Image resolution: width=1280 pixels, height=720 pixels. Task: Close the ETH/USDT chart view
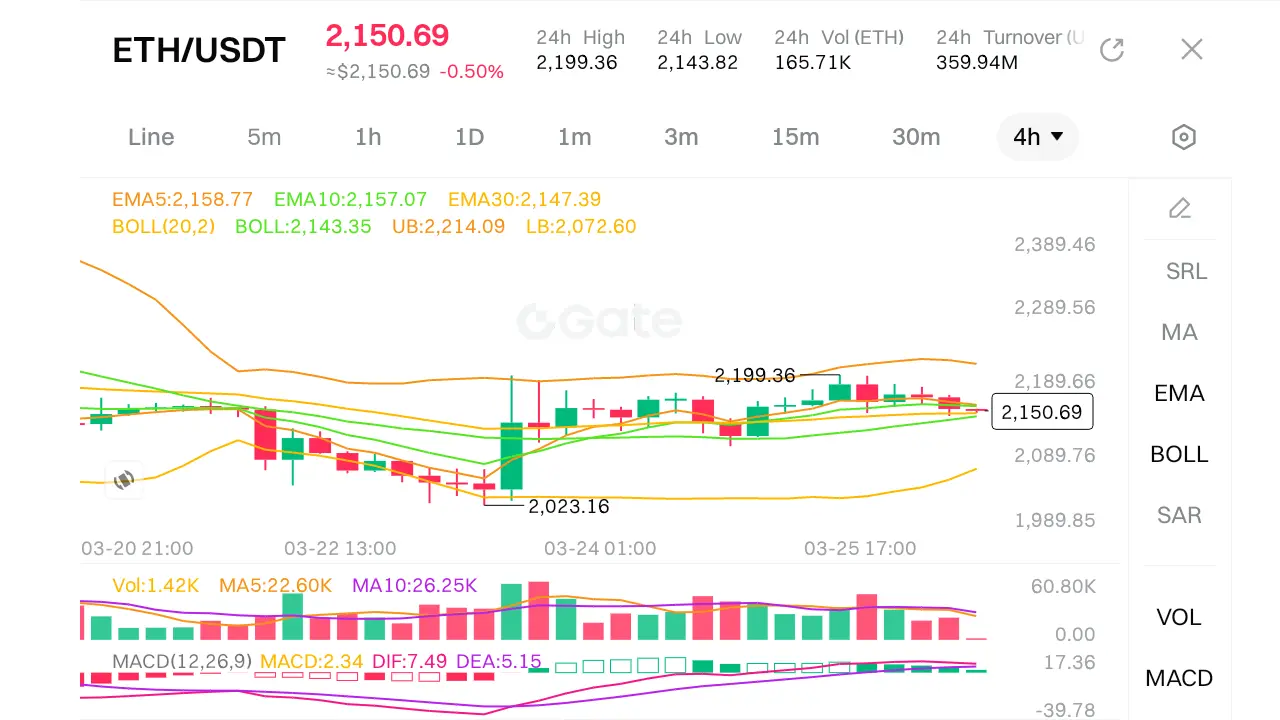(1191, 50)
